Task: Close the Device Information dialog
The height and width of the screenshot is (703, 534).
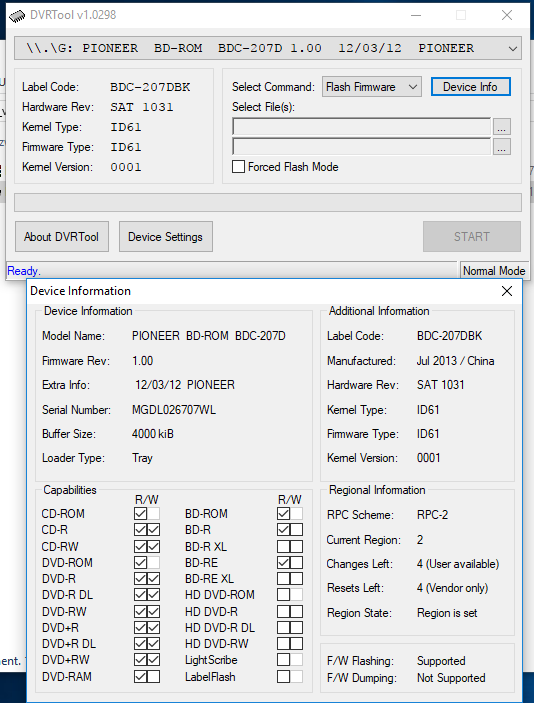Action: click(507, 291)
